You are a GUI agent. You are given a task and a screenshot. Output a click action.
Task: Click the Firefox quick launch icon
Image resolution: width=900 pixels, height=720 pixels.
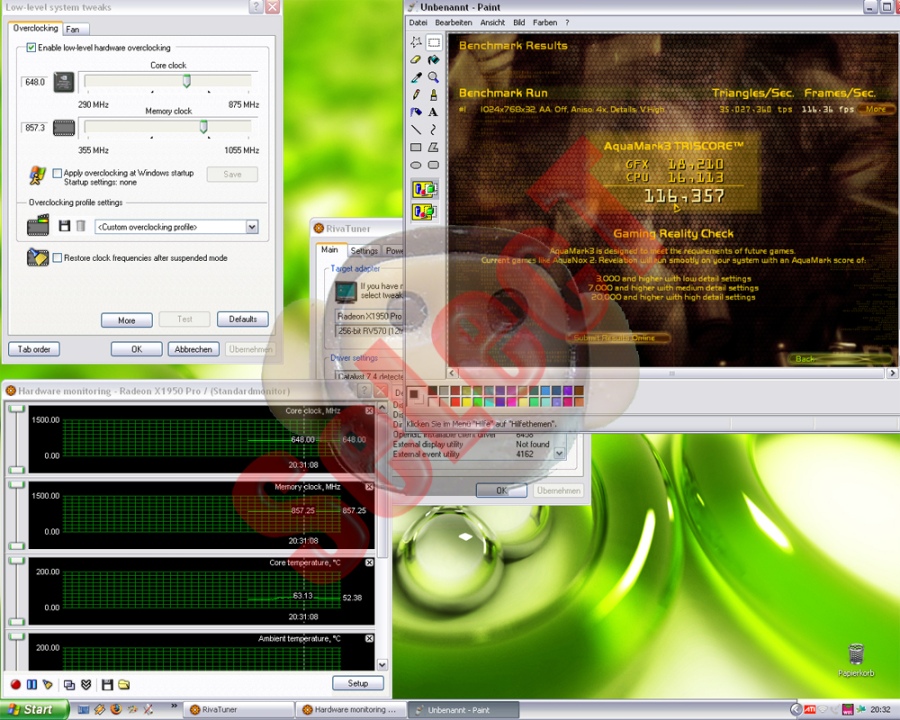115,709
